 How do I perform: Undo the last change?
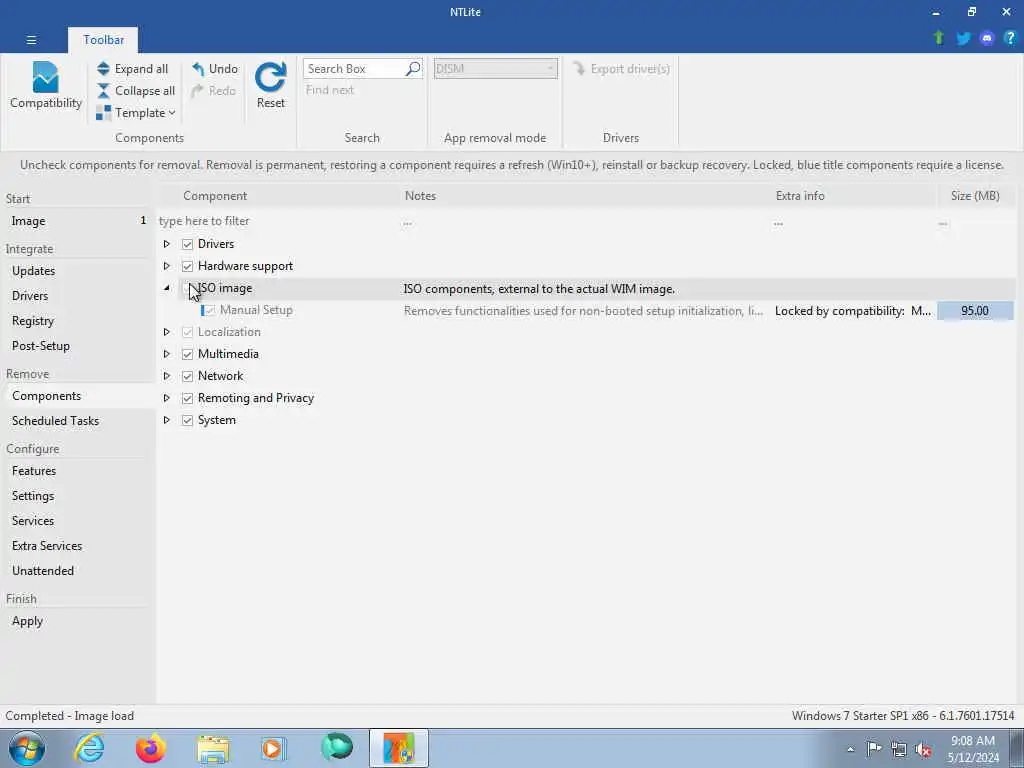tap(214, 69)
